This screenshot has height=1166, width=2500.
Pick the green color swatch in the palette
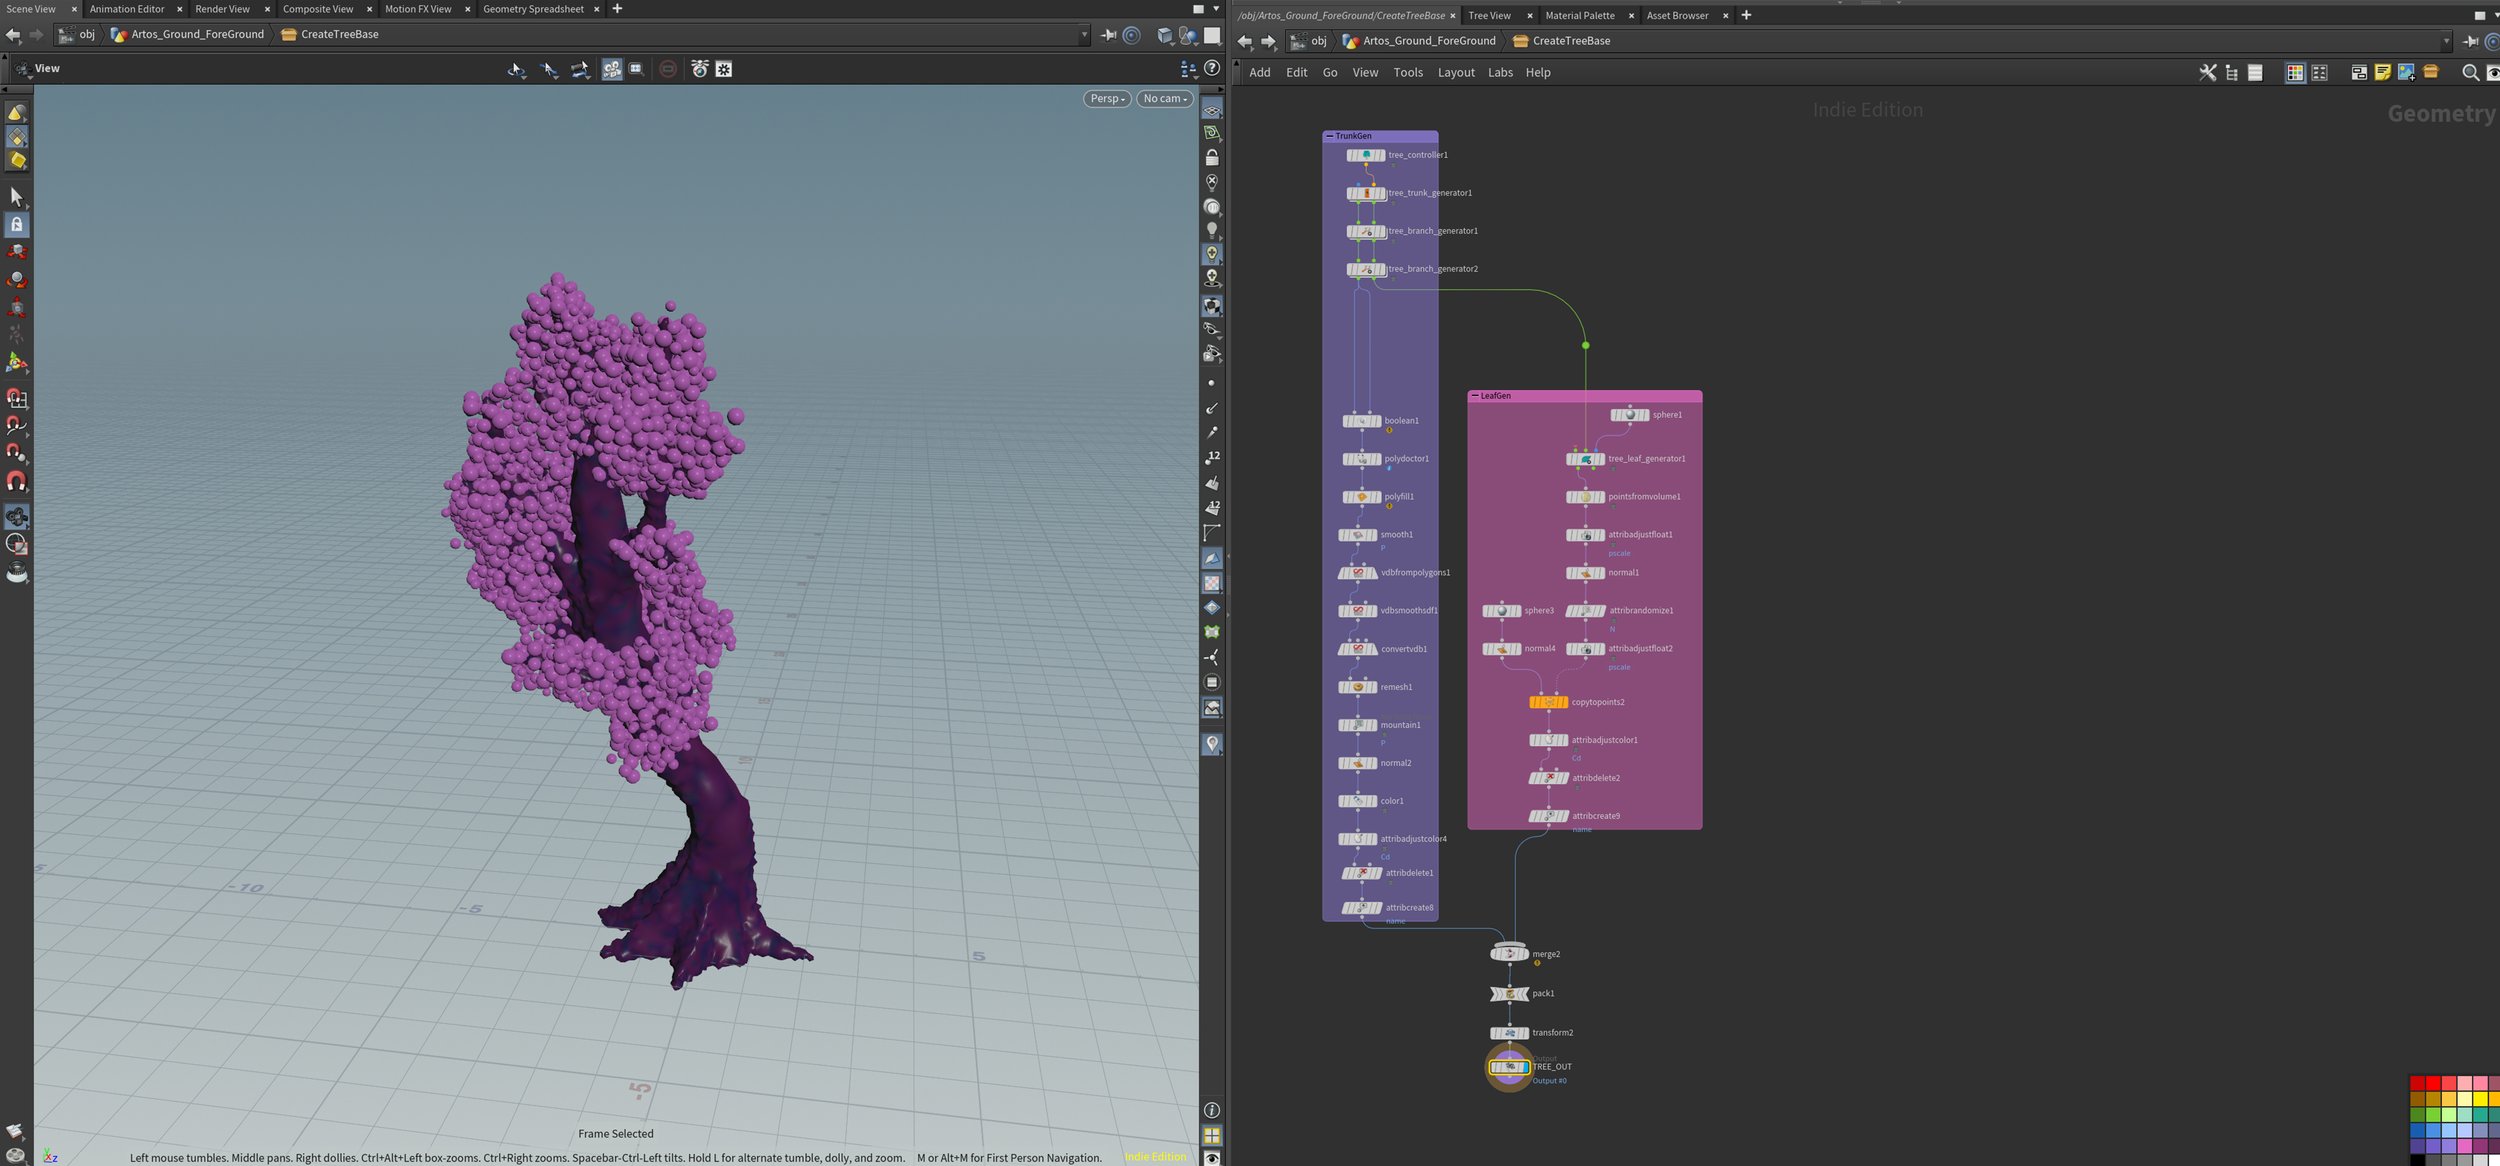[x=2433, y=1115]
